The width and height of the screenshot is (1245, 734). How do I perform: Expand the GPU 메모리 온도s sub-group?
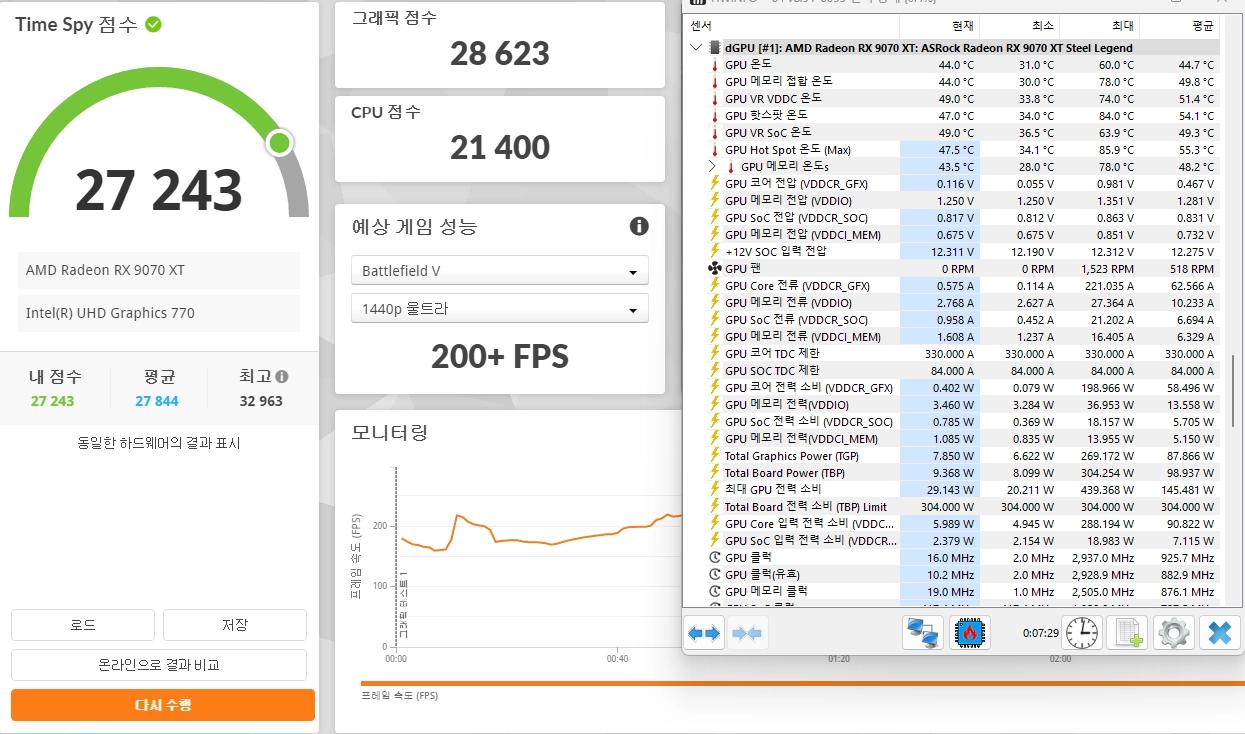click(x=713, y=167)
